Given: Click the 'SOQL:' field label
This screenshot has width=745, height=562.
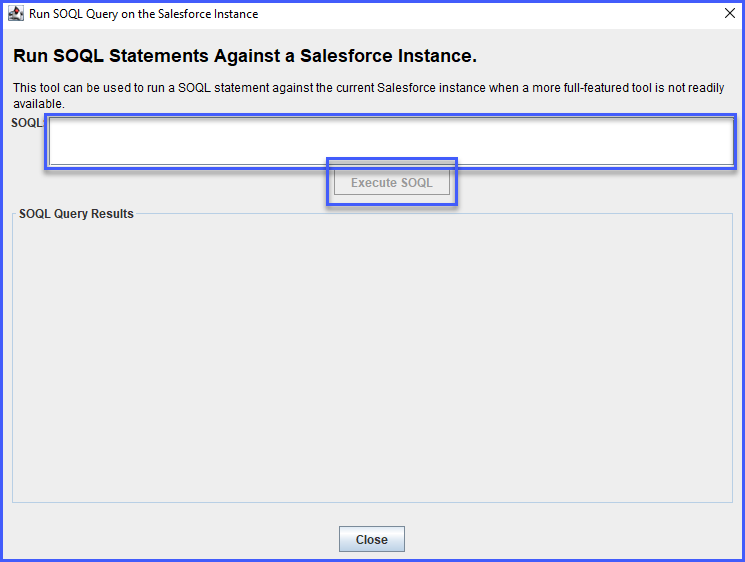Looking at the screenshot, I should click(27, 123).
